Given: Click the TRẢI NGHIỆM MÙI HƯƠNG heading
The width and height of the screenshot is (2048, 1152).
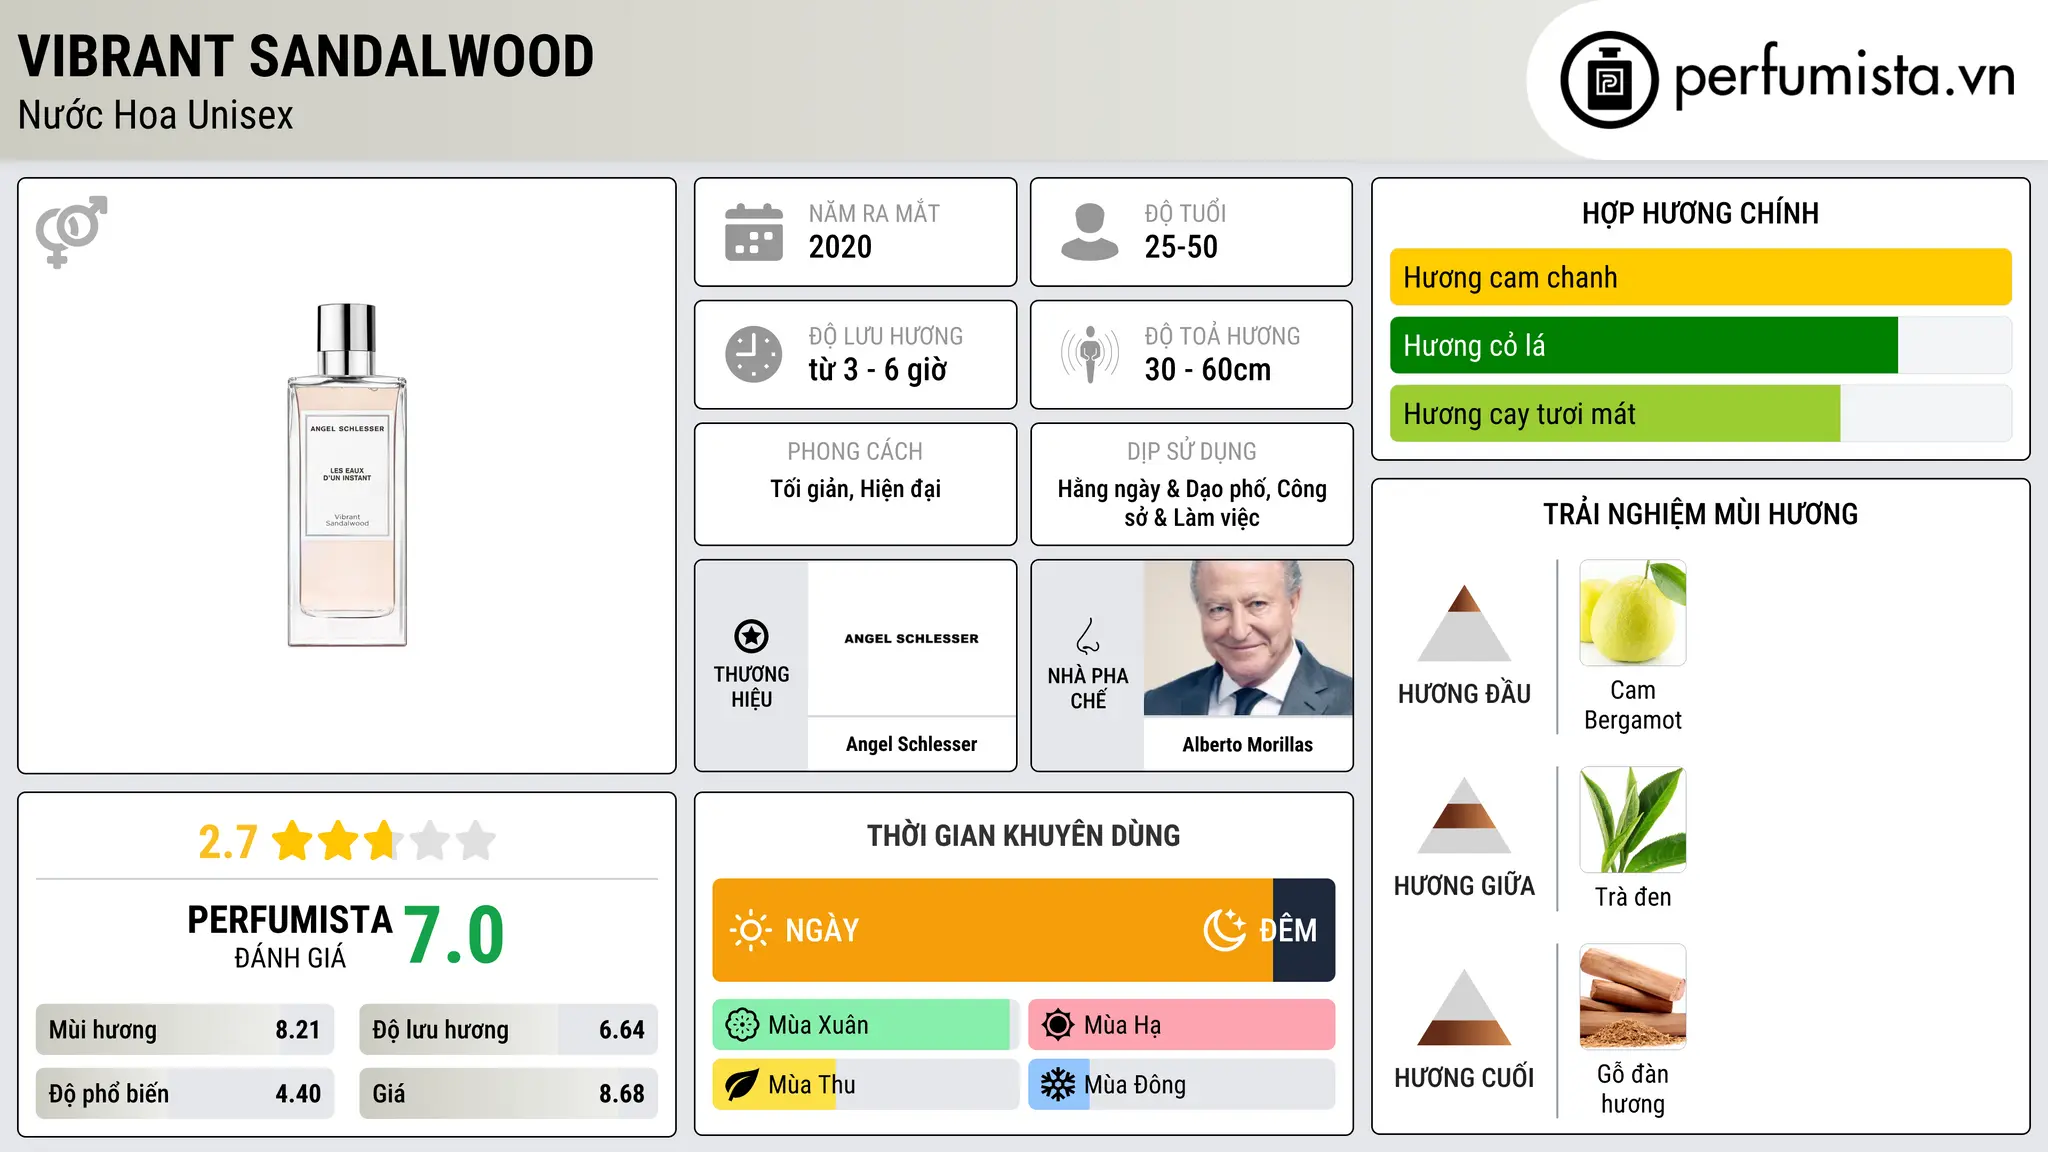Looking at the screenshot, I should tap(1700, 514).
